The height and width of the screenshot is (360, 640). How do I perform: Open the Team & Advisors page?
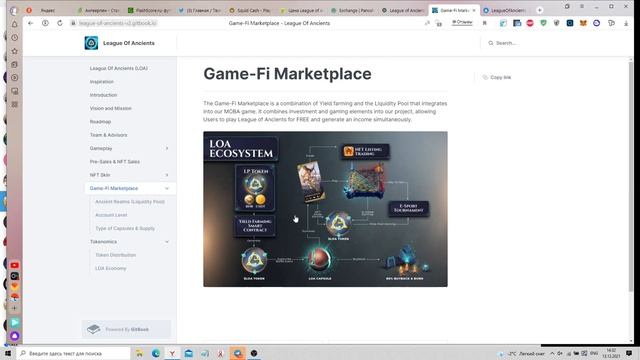tap(109, 135)
